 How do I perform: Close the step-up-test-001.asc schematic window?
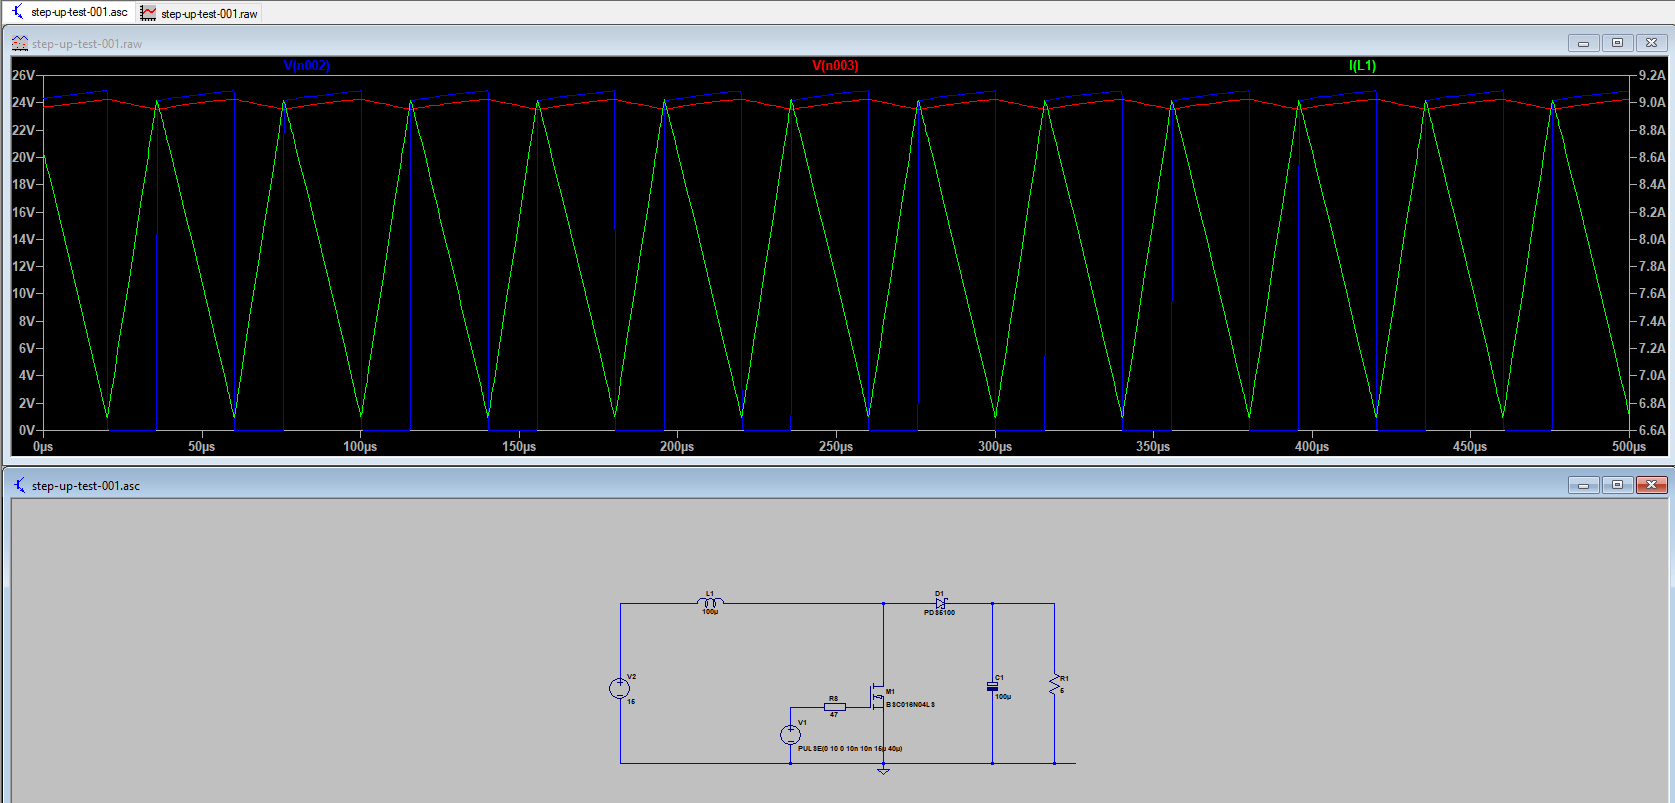coord(1651,485)
